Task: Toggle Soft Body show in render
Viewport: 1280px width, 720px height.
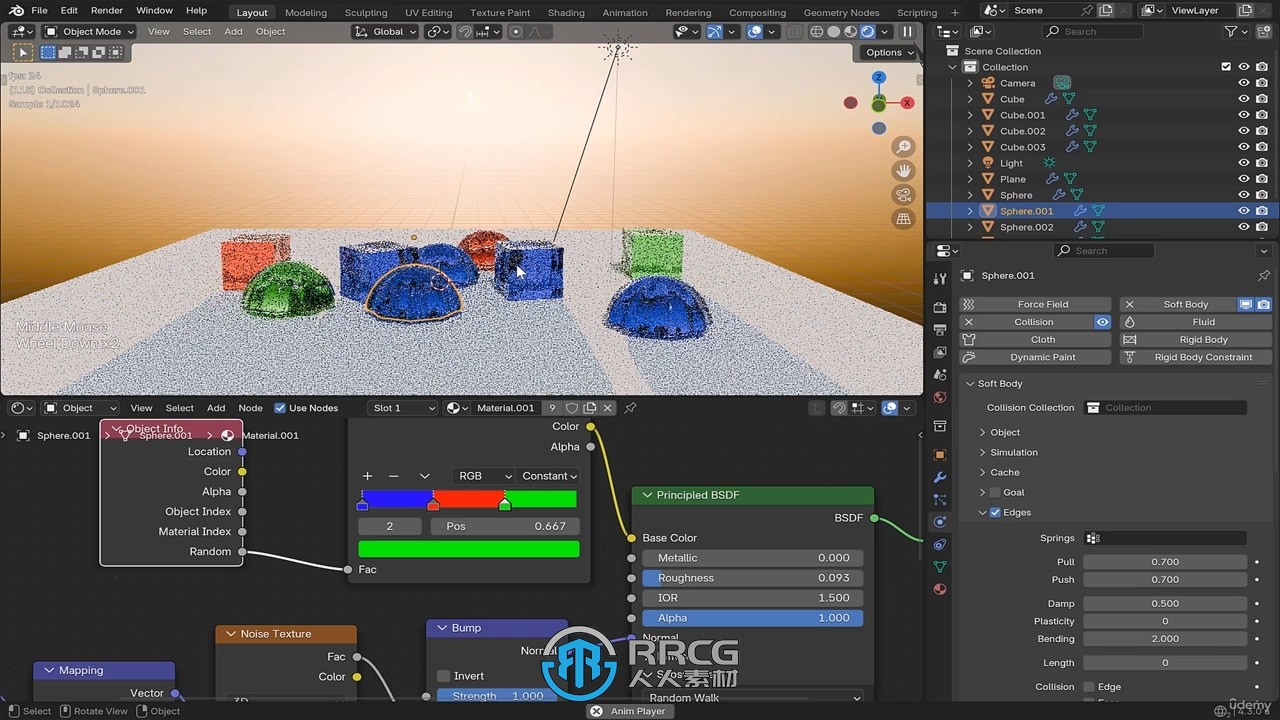Action: [1263, 304]
